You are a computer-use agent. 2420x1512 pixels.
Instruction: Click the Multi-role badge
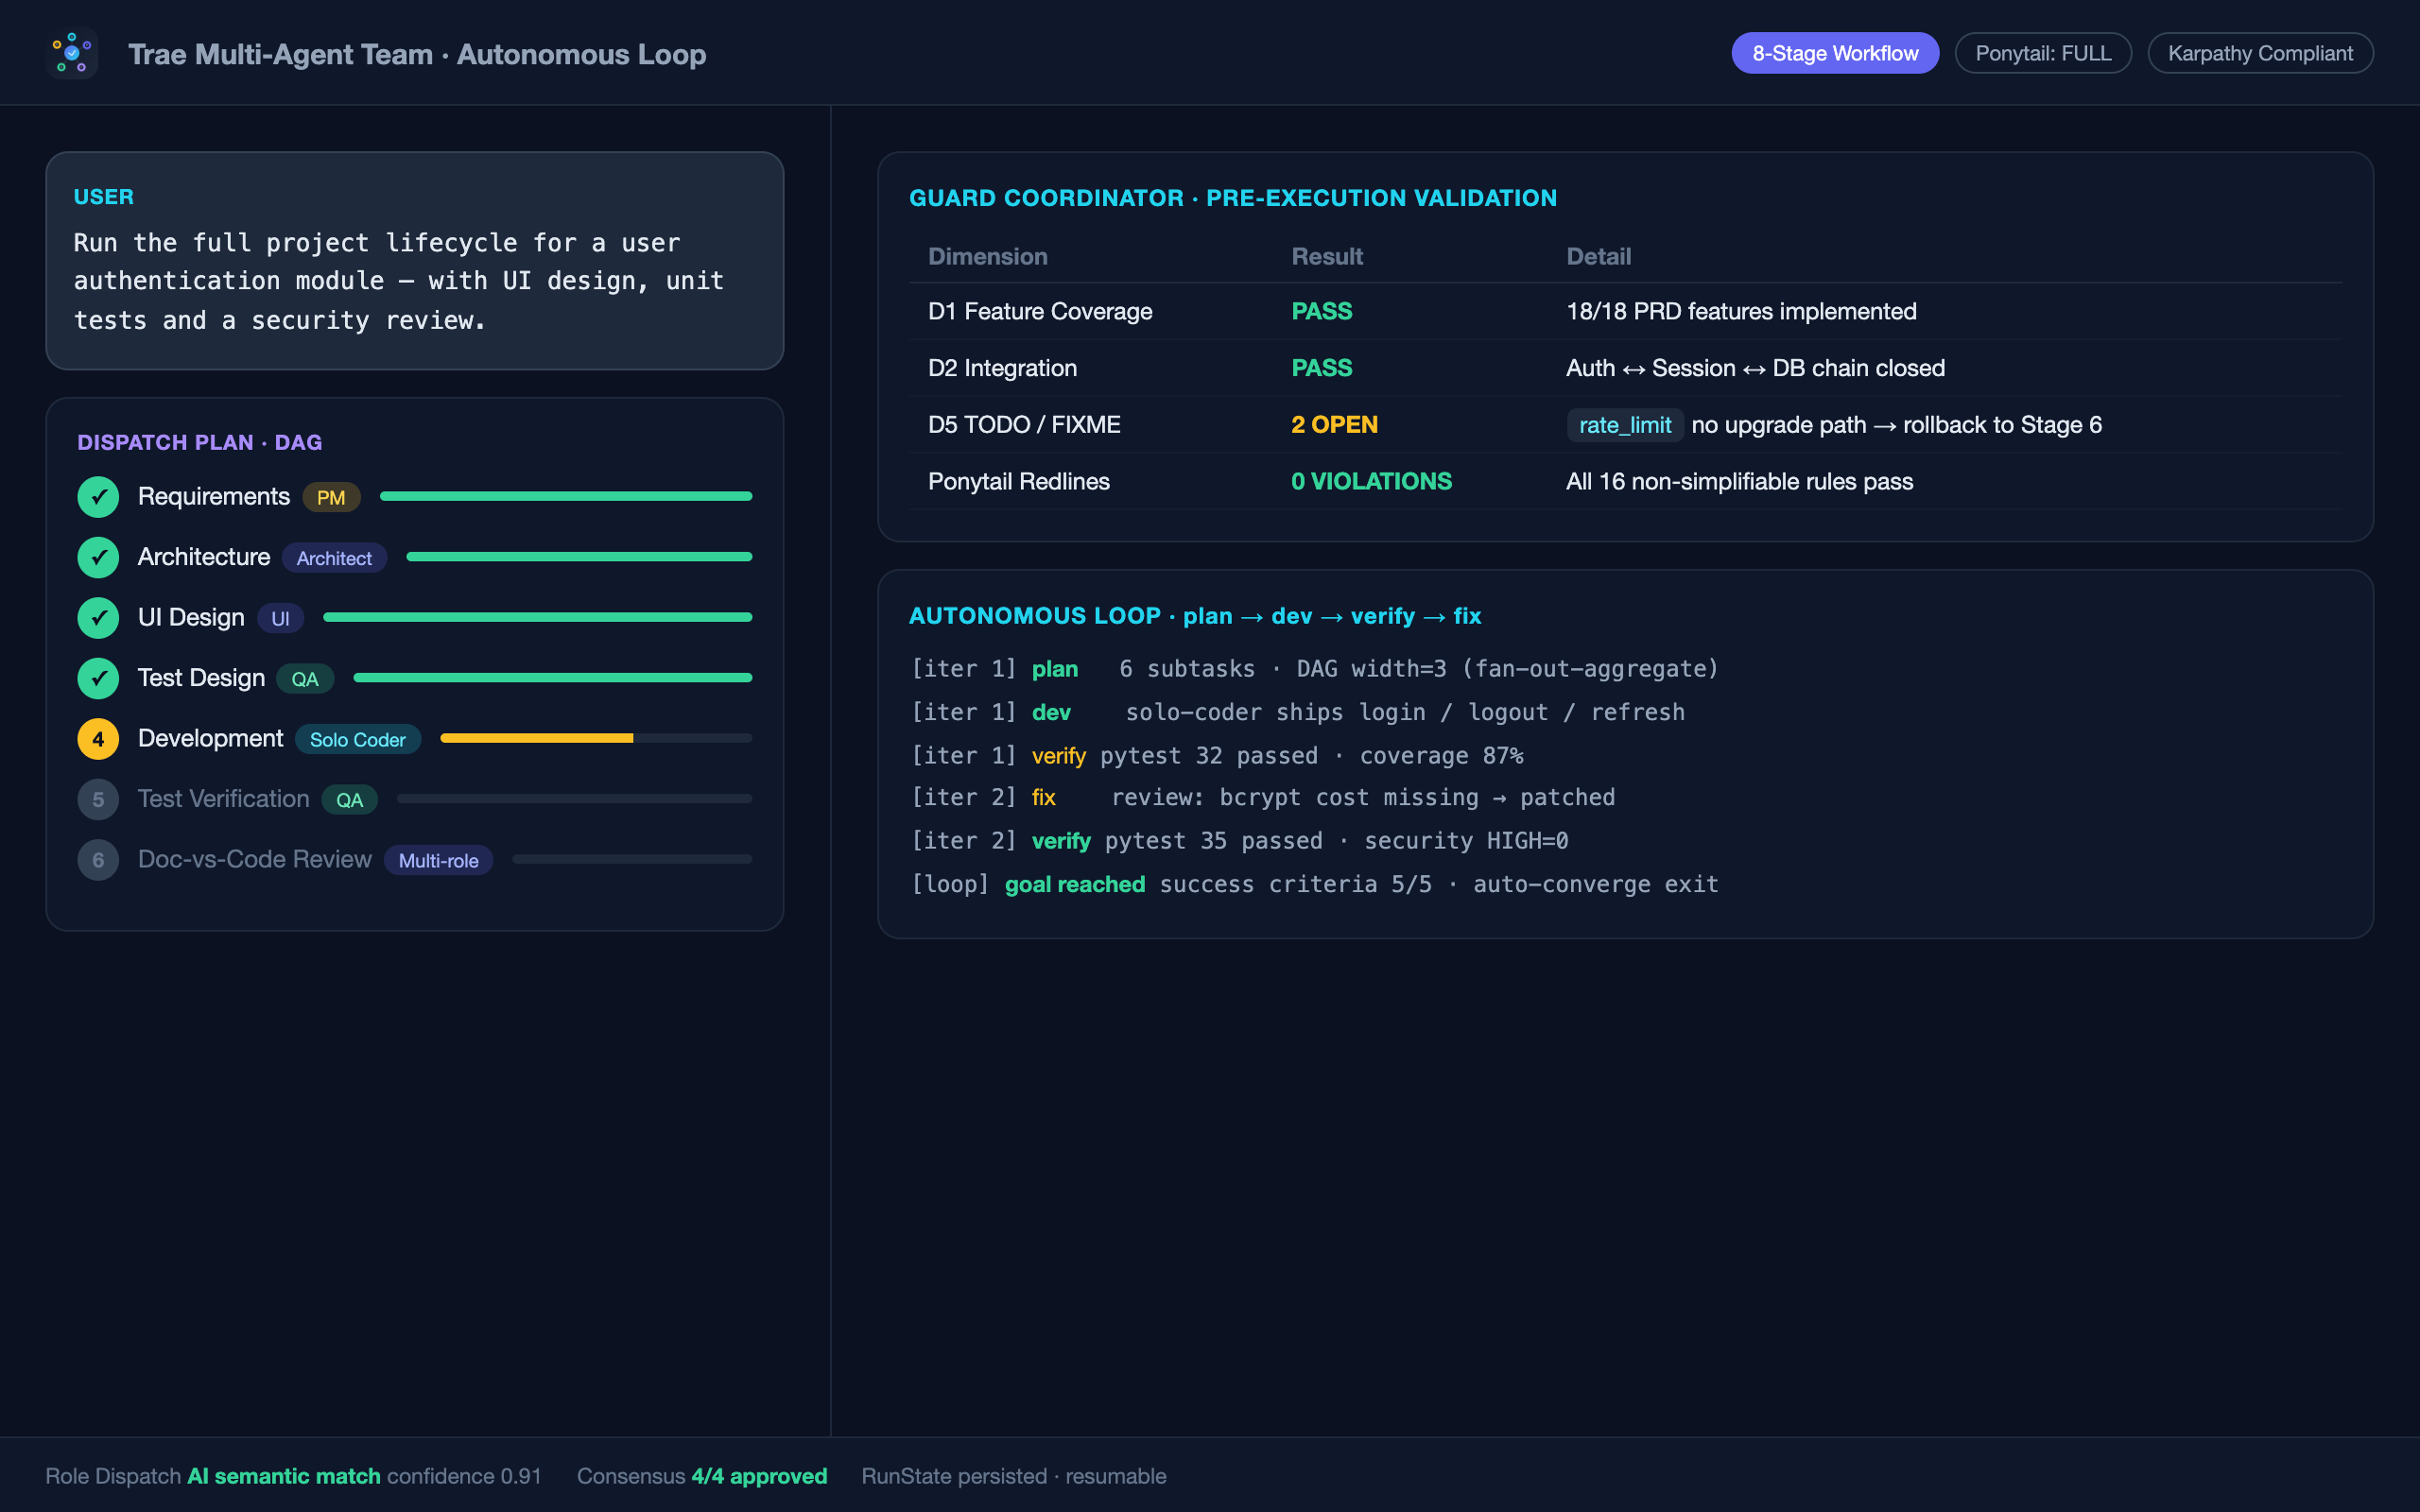pyautogui.click(x=438, y=860)
